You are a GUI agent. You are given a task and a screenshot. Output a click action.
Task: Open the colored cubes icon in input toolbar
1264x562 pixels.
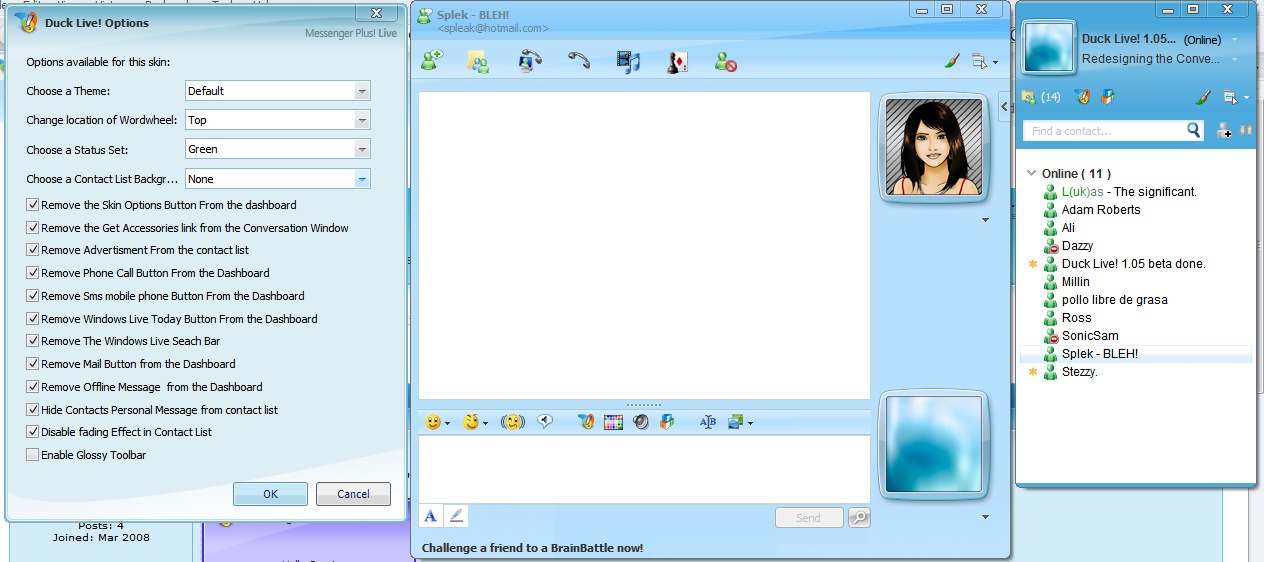[x=667, y=422]
